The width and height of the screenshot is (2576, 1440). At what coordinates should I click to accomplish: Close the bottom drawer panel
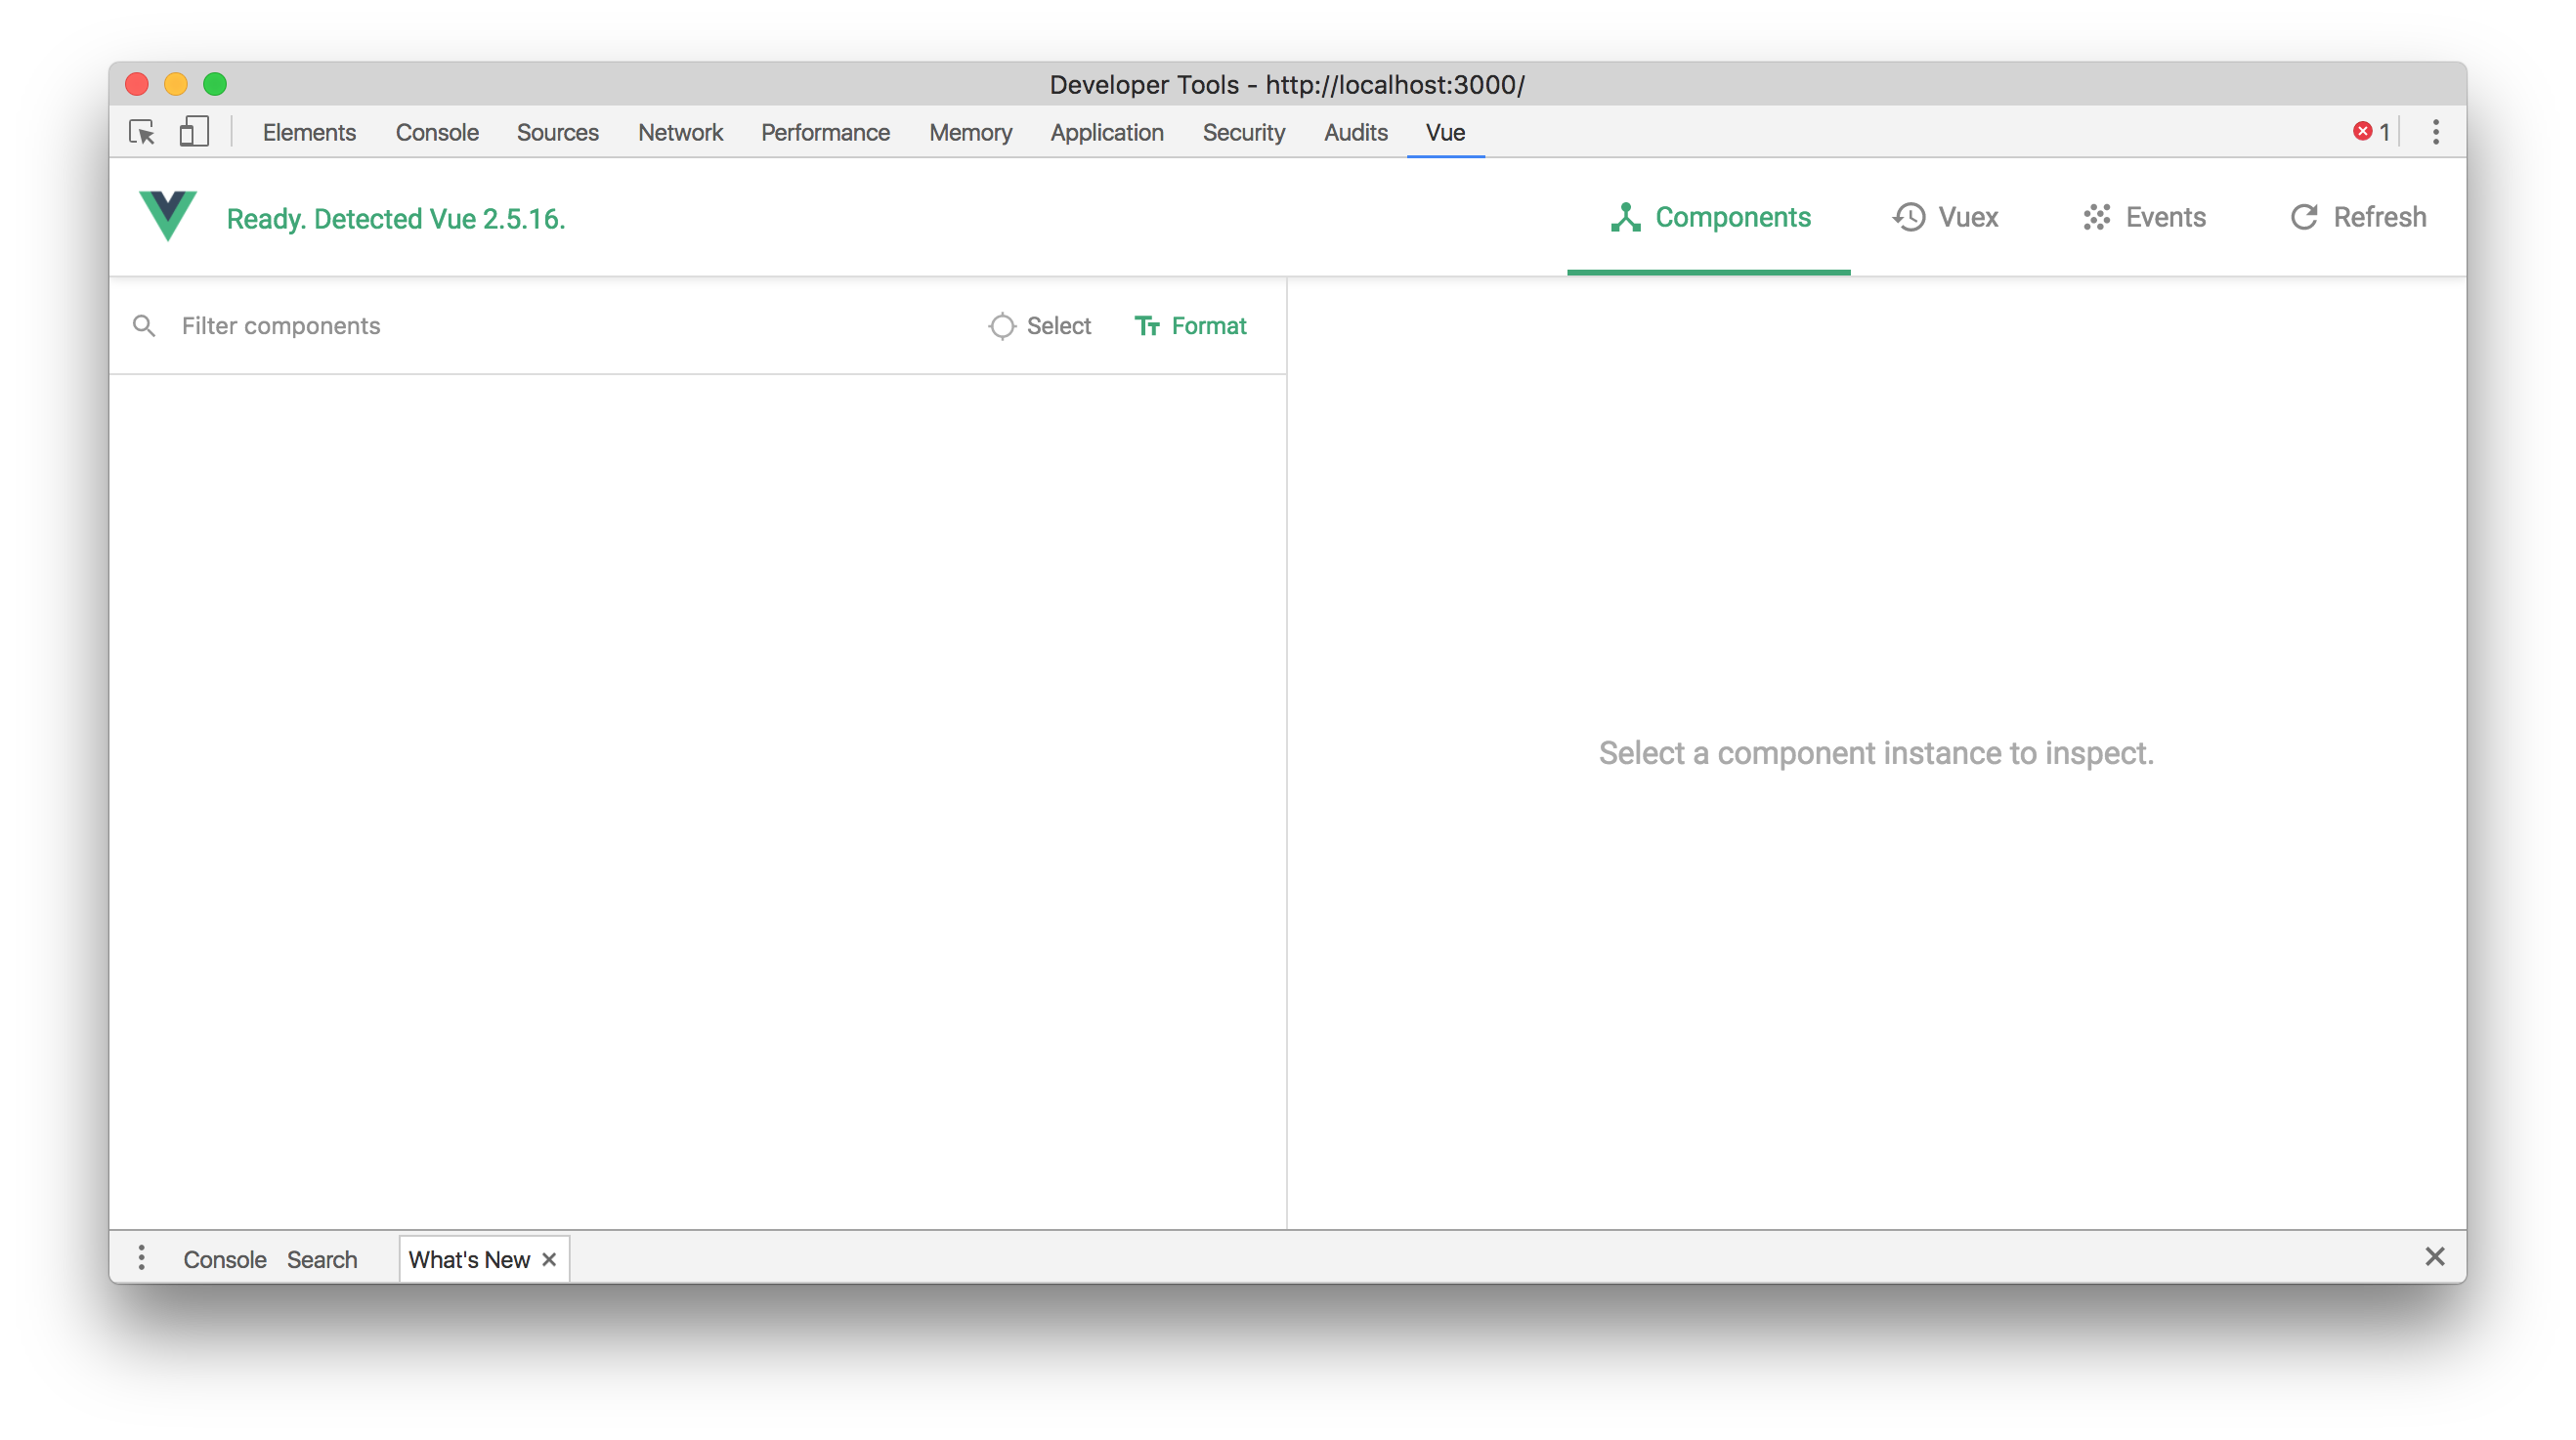click(2434, 1257)
